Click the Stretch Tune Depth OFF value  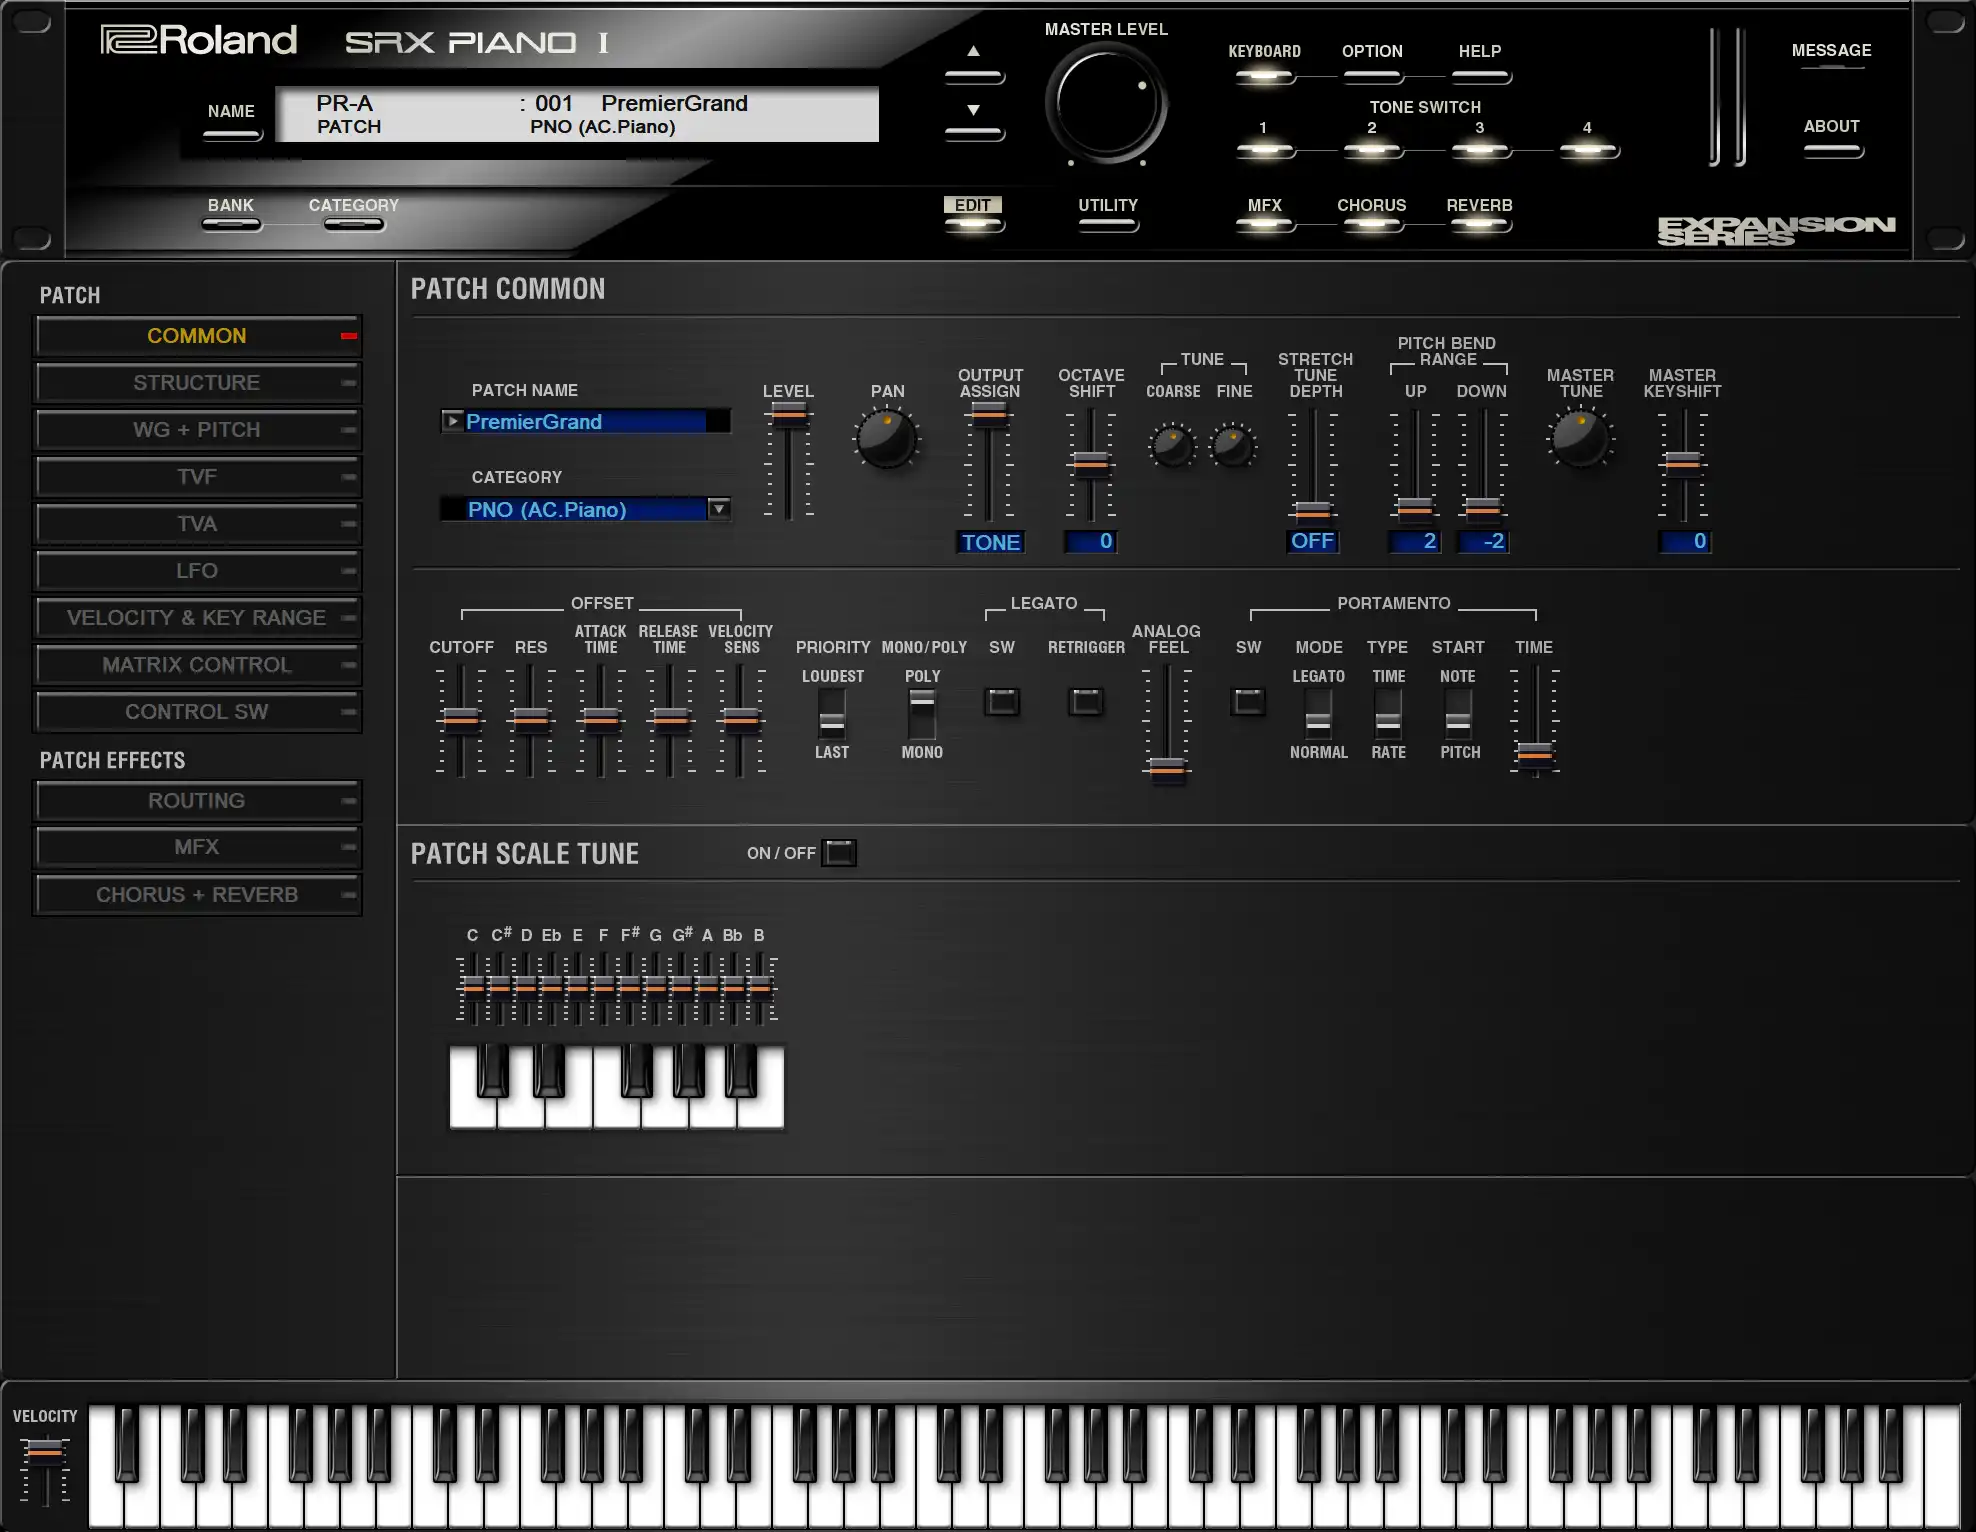pos(1312,541)
